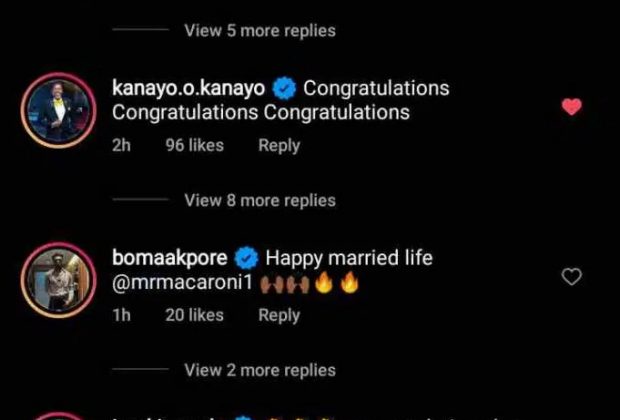Unlike kanayo.o.kanayo's comment with red heart
The image size is (620, 420).
(571, 106)
